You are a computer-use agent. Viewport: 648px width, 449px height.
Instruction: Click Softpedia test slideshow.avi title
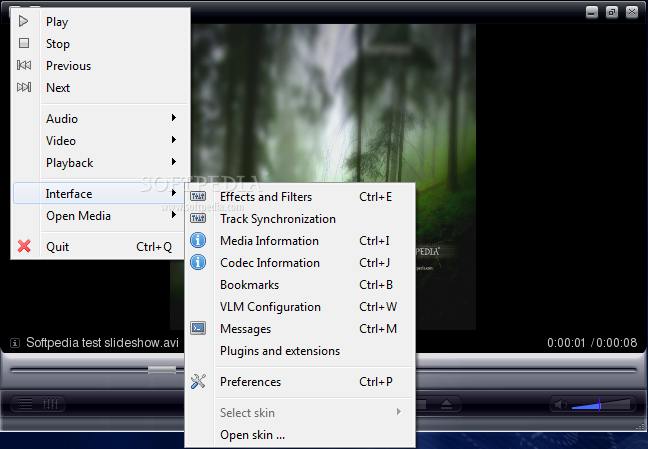point(102,343)
